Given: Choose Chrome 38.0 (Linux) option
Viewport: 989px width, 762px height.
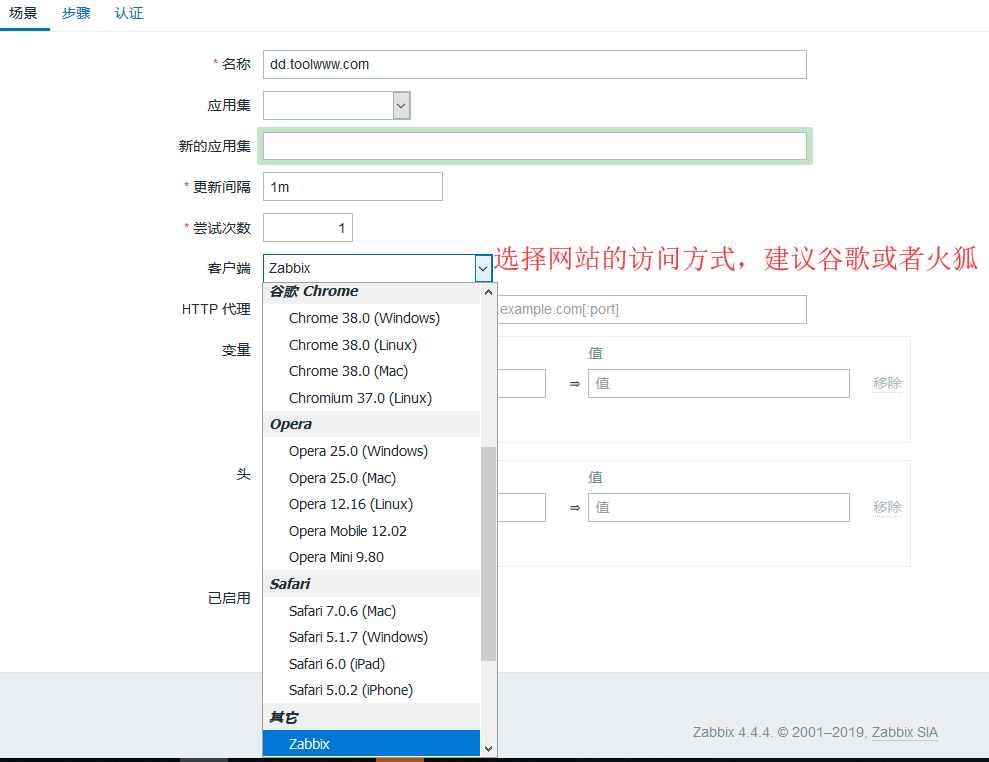Looking at the screenshot, I should 371,345.
